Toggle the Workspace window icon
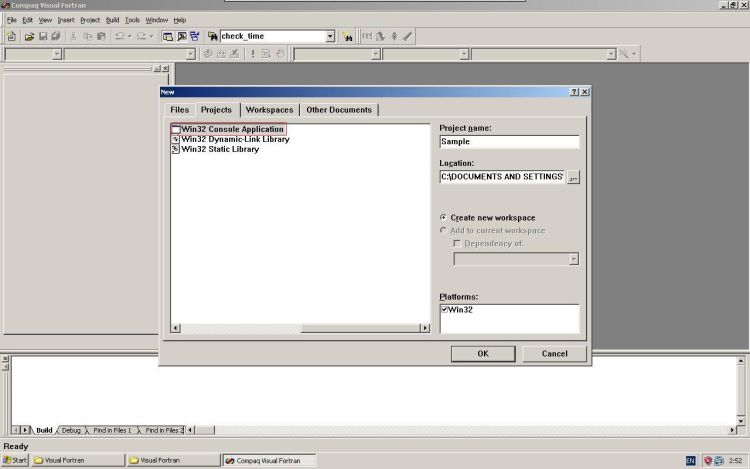Screen dimensions: 750x469 pos(167,36)
